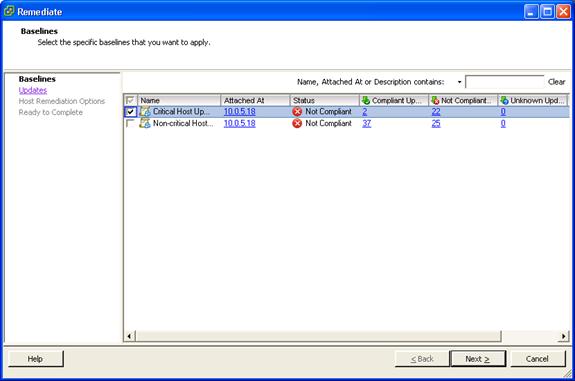575x381 pixels.
Task: Click Not Compliant status text in Non-critical row
Action: pyautogui.click(x=328, y=124)
